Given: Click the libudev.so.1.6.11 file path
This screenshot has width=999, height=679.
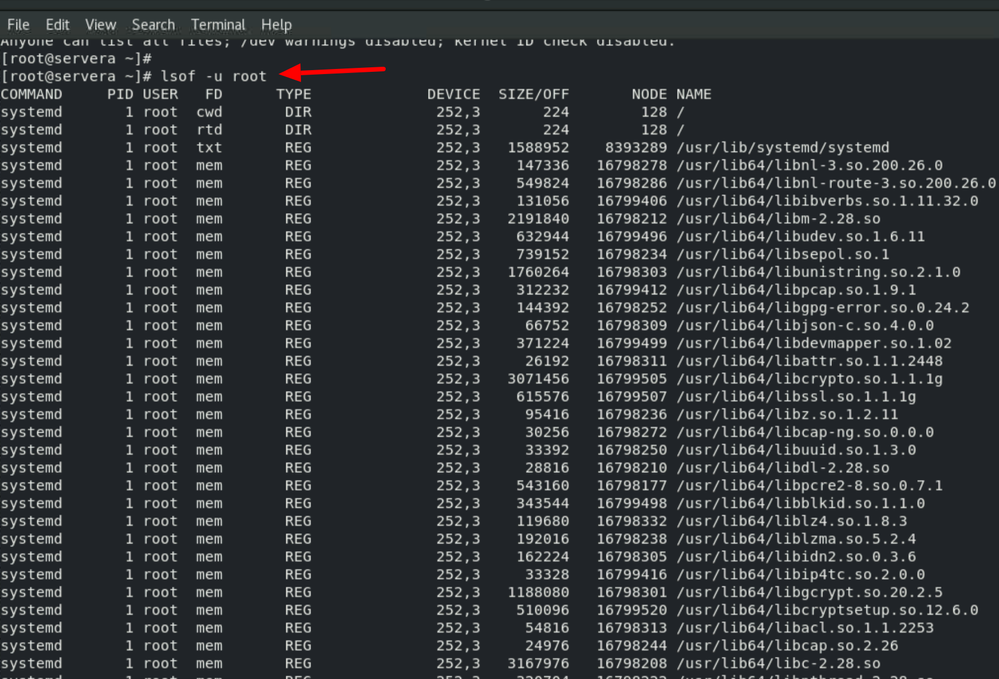Looking at the screenshot, I should pos(800,237).
